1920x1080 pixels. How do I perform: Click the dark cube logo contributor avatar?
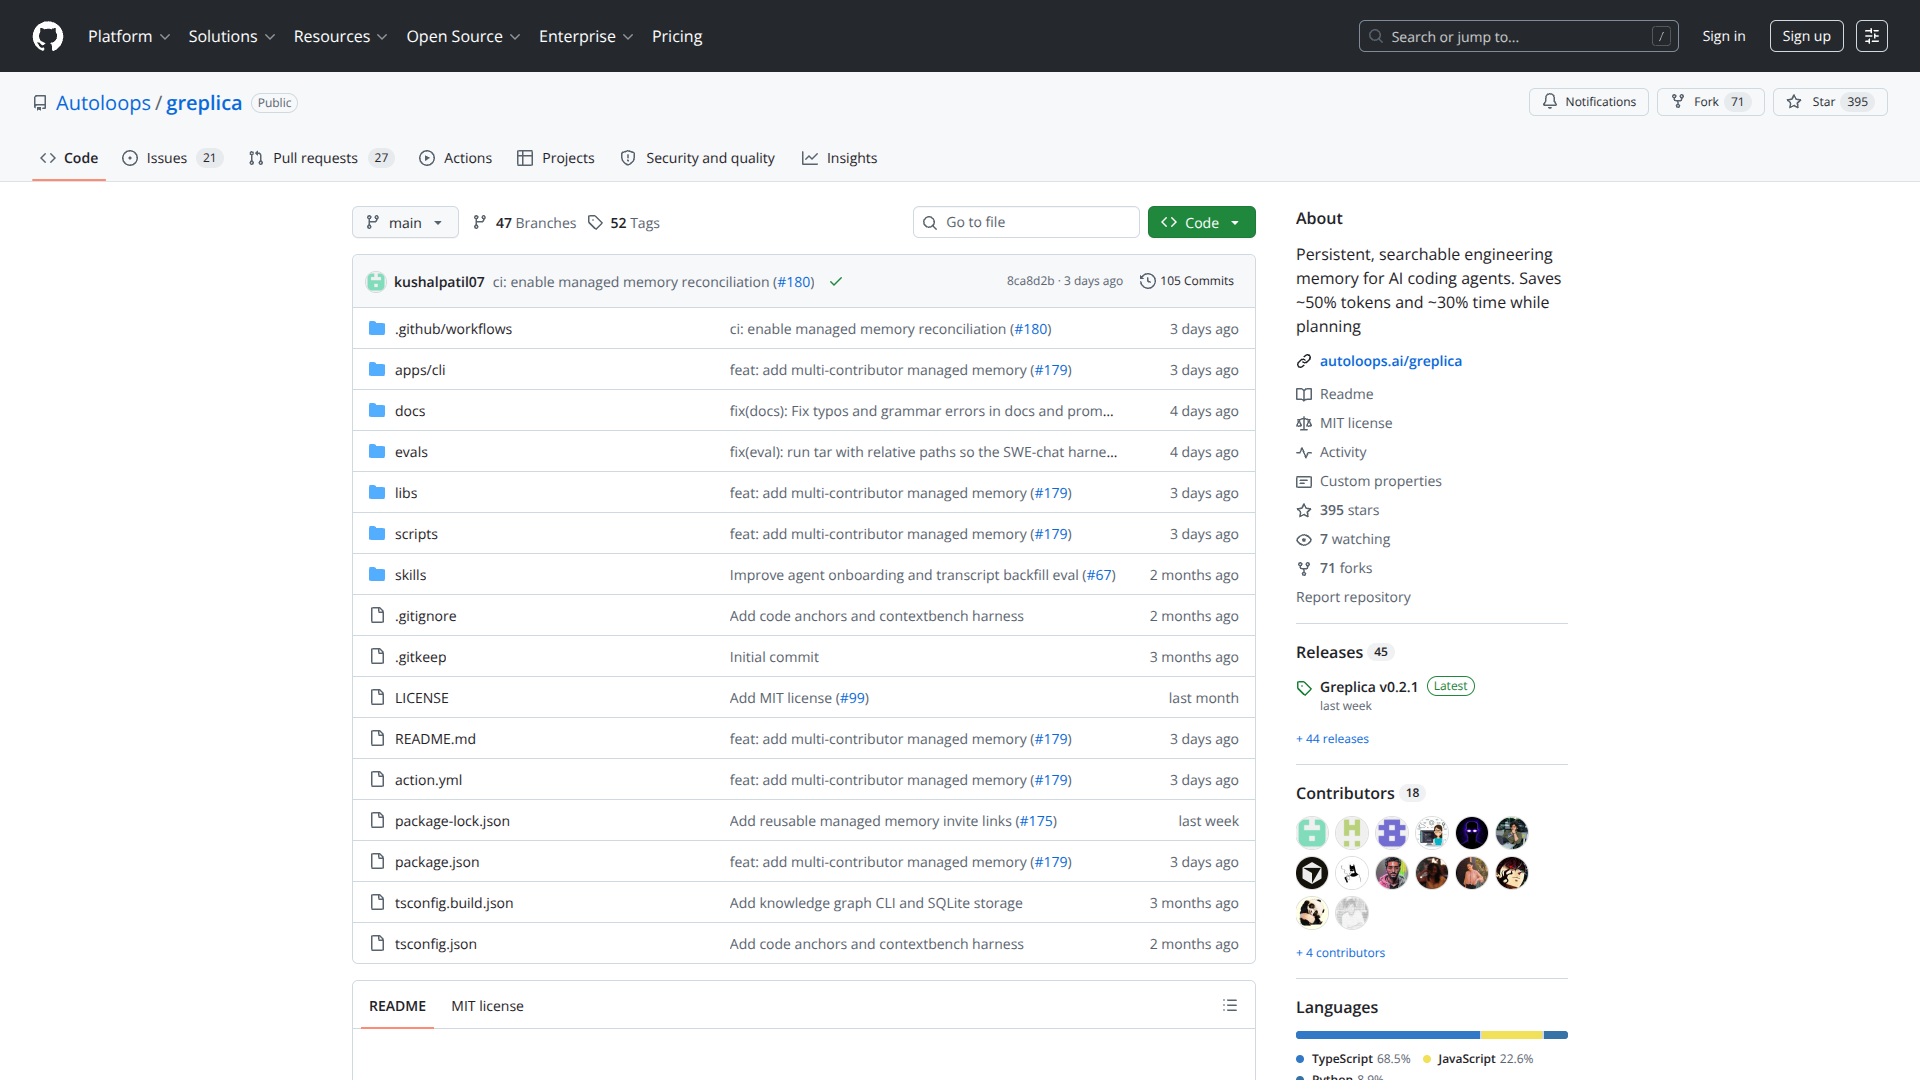1312,873
